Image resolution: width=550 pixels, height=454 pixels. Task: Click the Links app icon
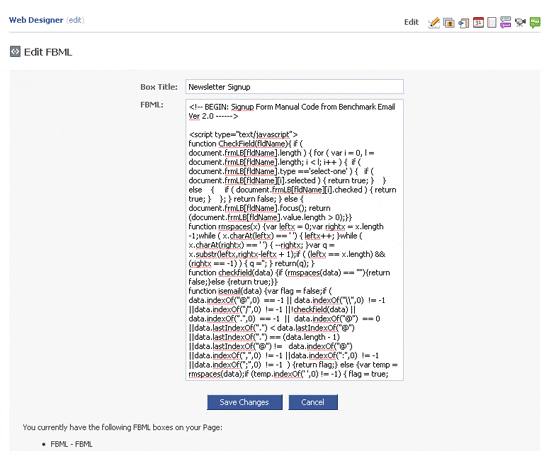464,23
